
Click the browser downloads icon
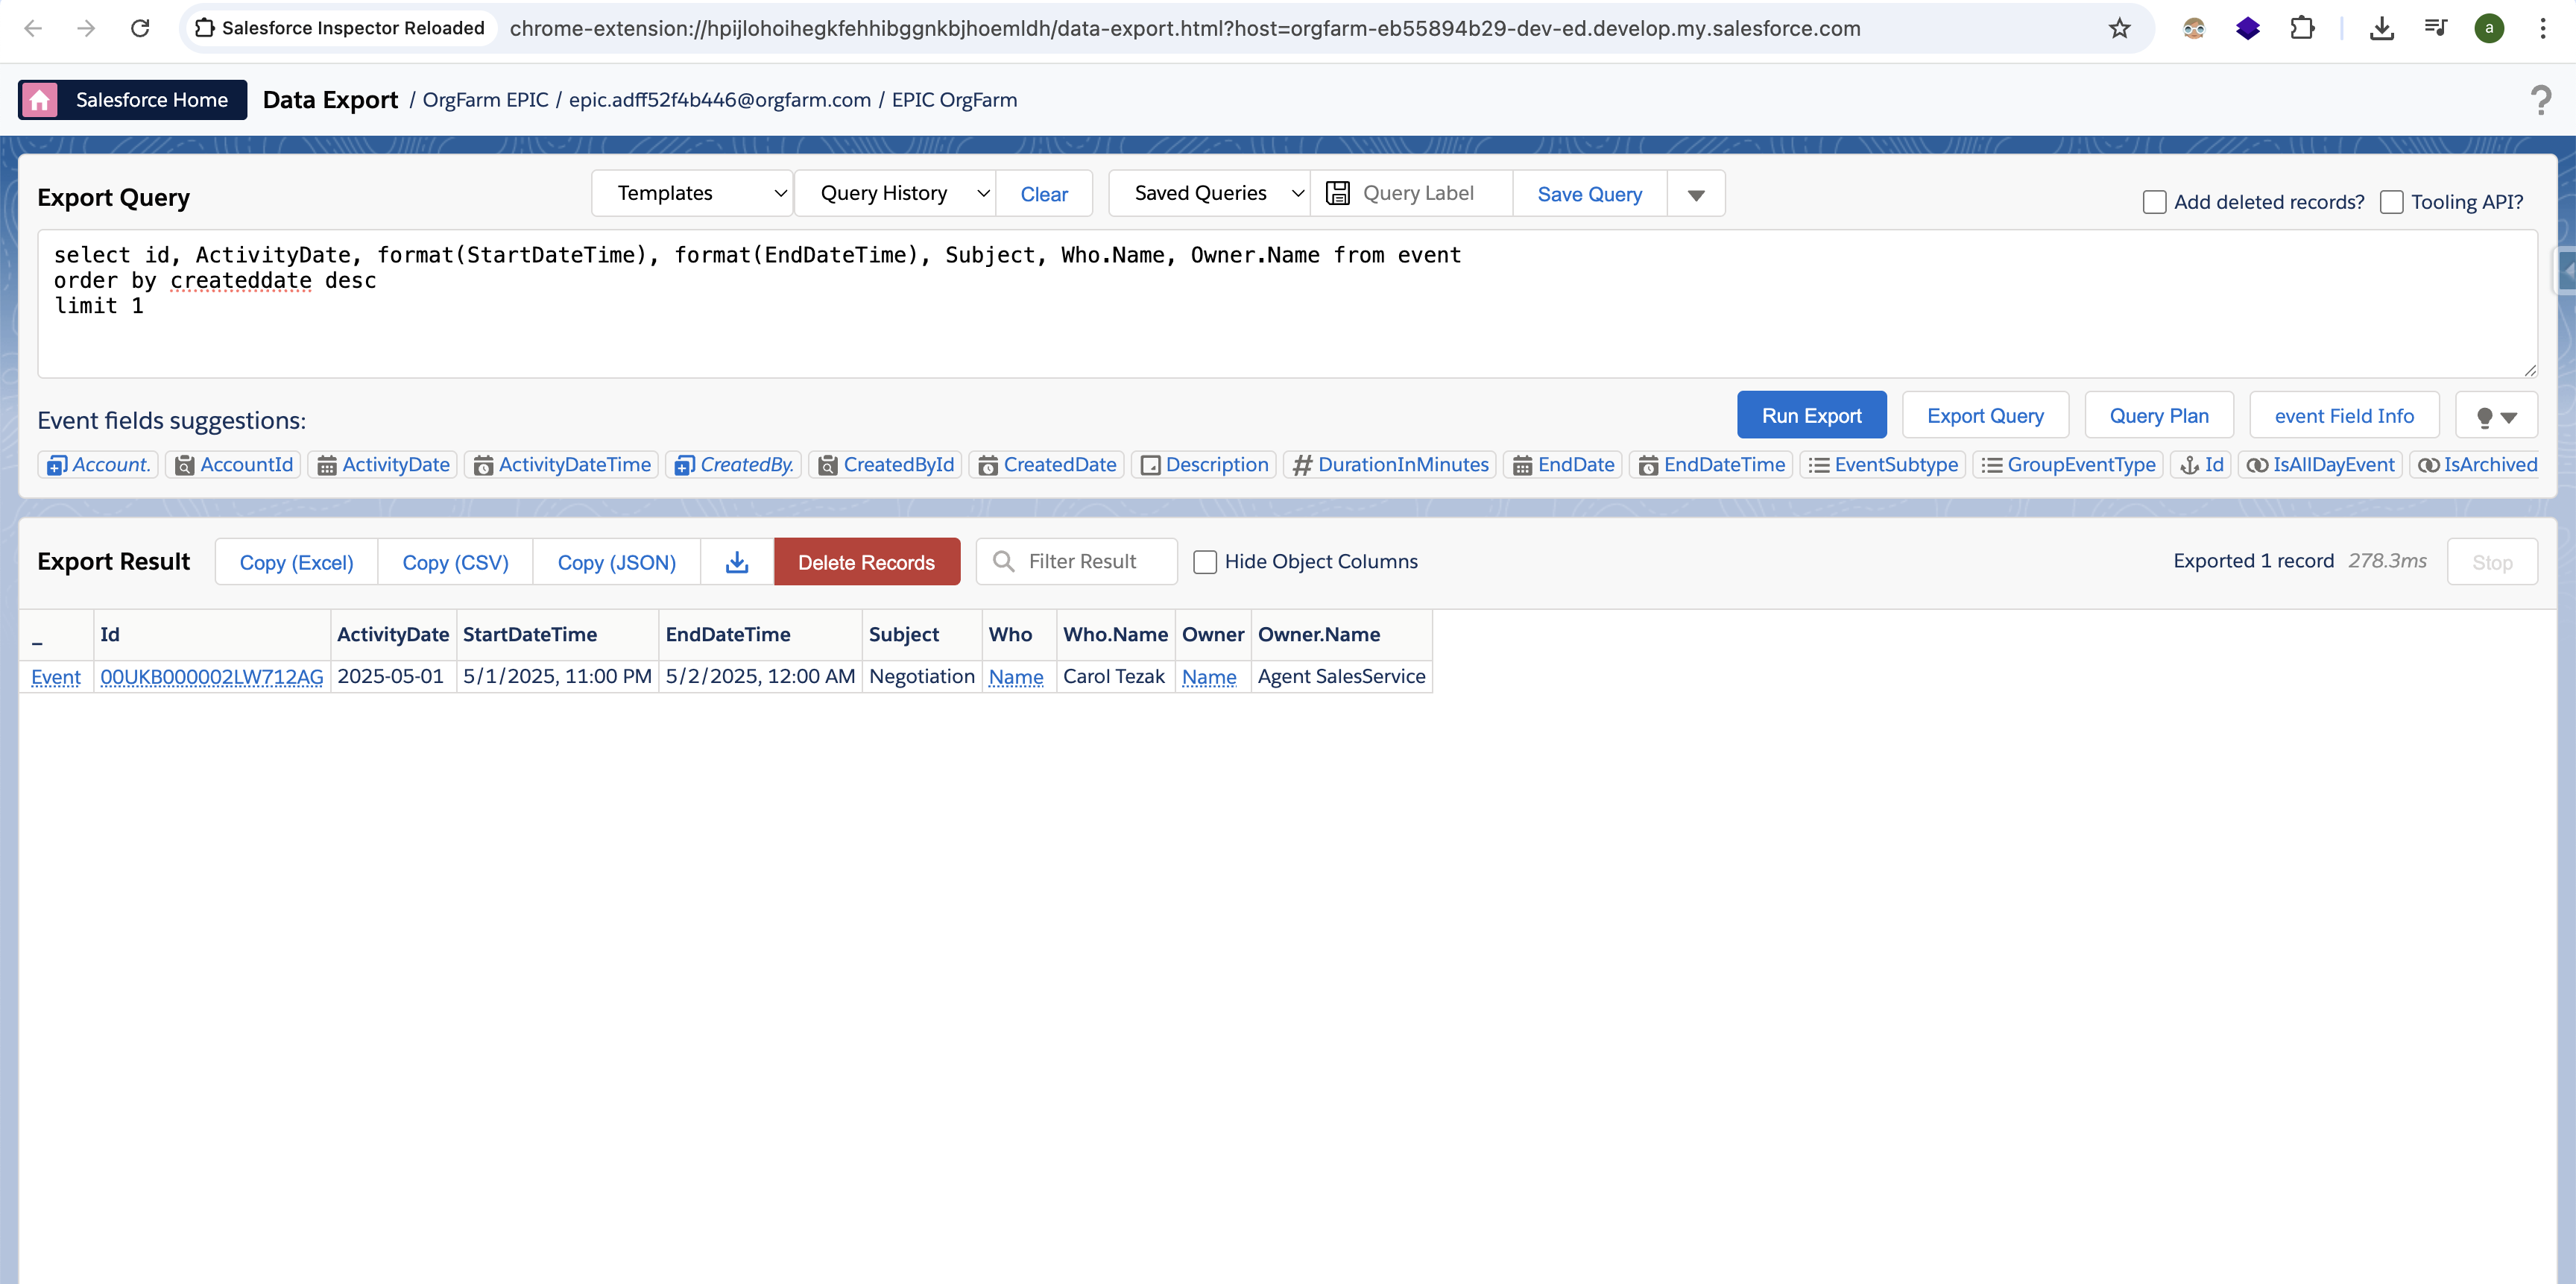point(2381,28)
